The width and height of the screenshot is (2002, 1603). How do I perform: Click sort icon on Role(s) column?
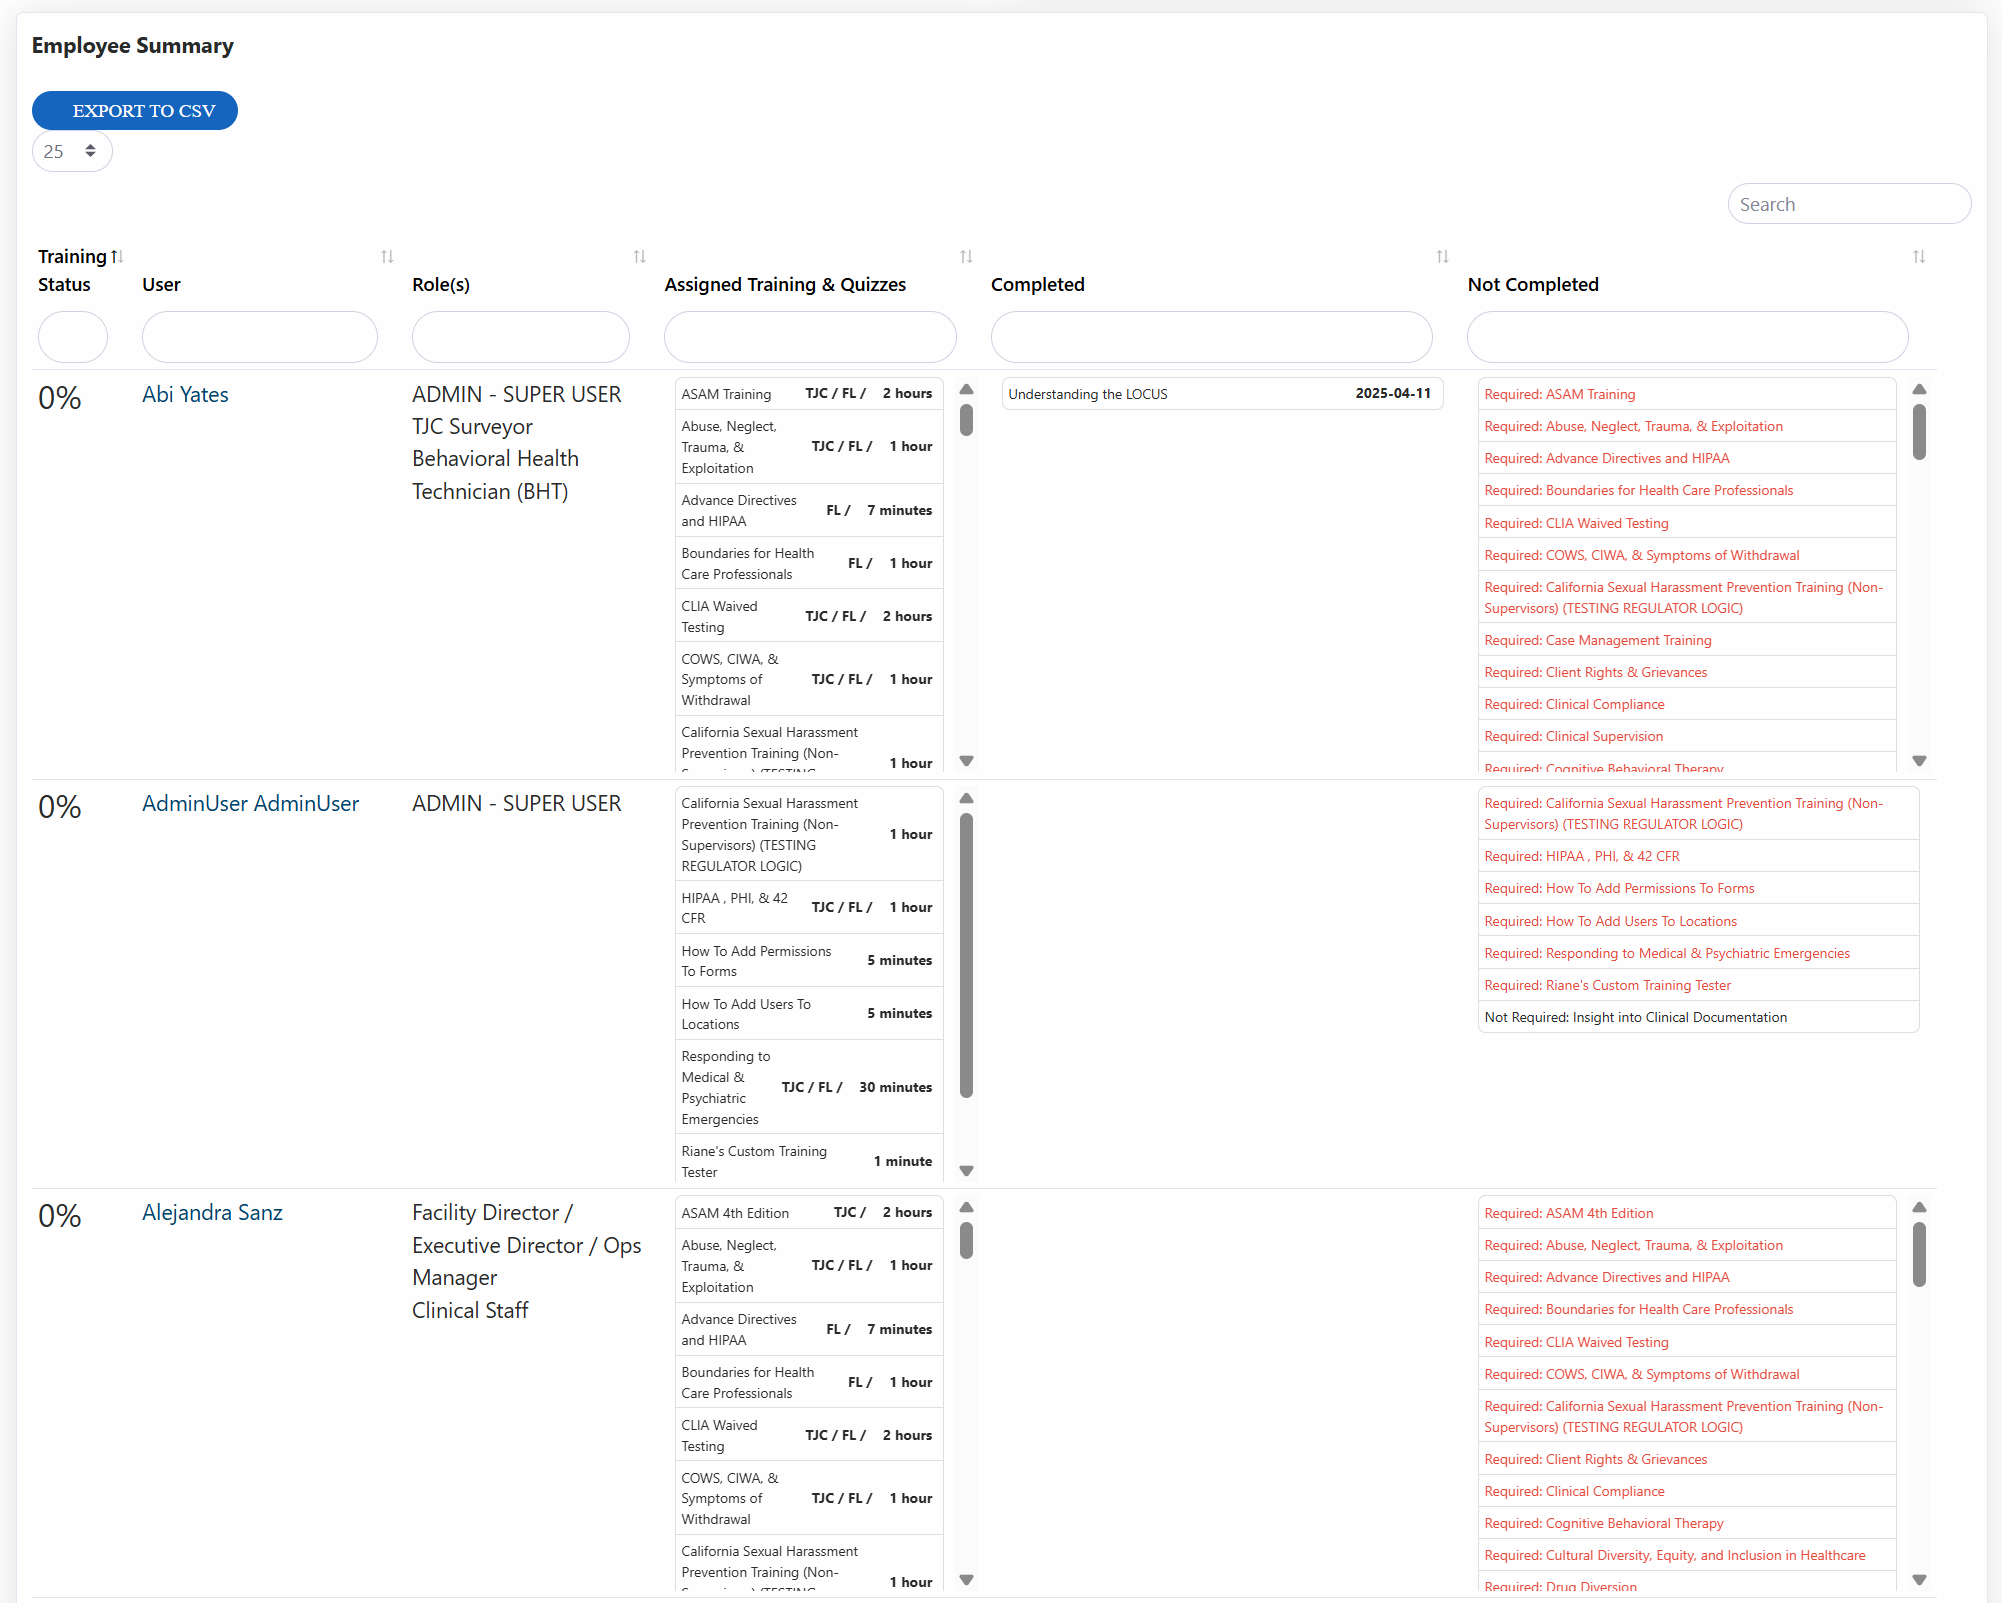coord(639,257)
